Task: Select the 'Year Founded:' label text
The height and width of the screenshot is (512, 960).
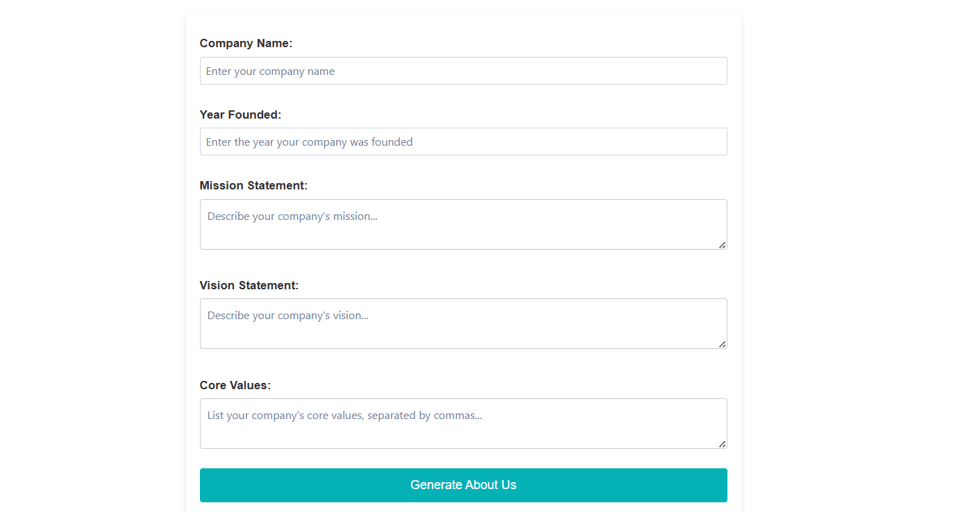Action: pos(241,115)
